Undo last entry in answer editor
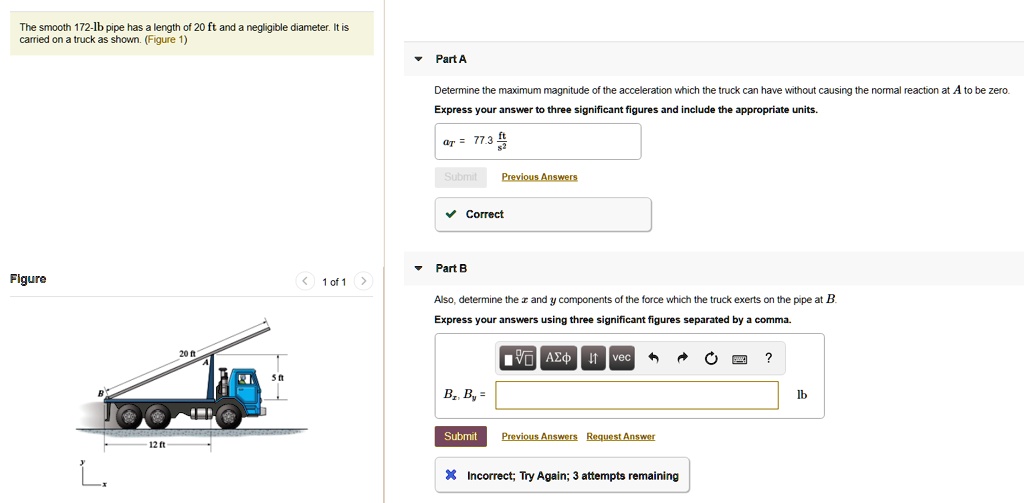1024x503 pixels. 654,359
